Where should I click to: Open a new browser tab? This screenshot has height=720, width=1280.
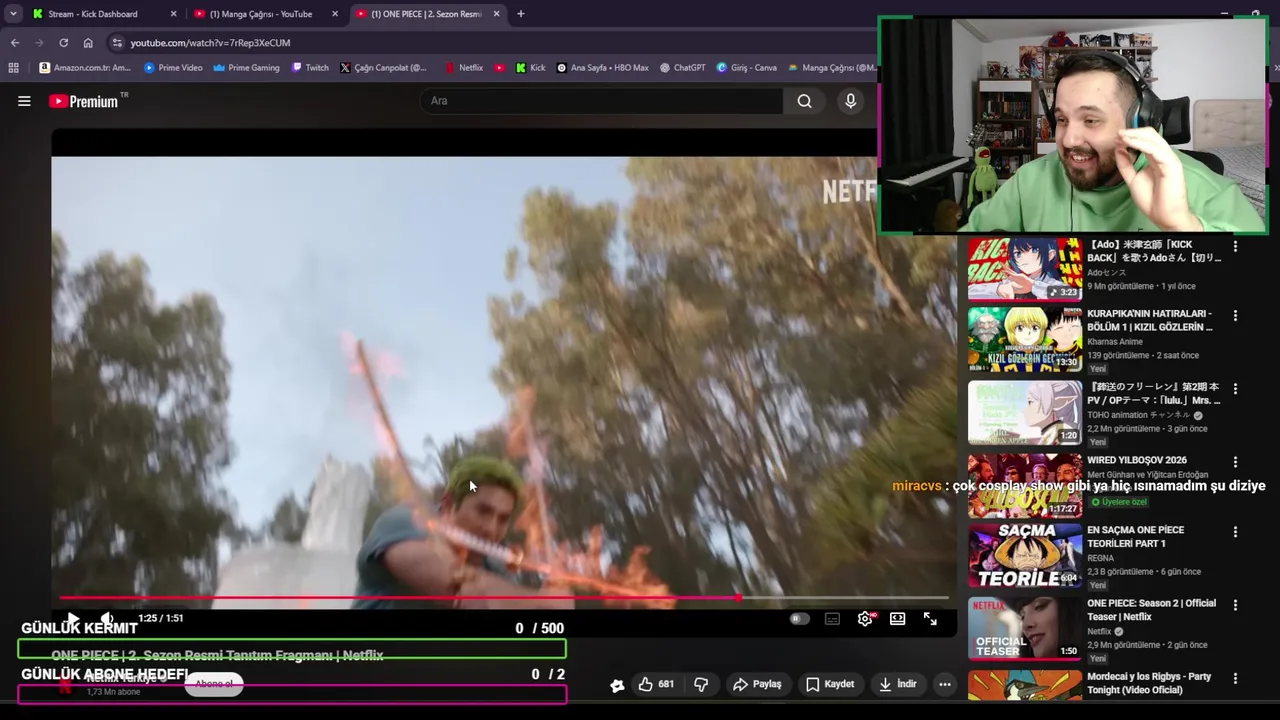[x=520, y=14]
